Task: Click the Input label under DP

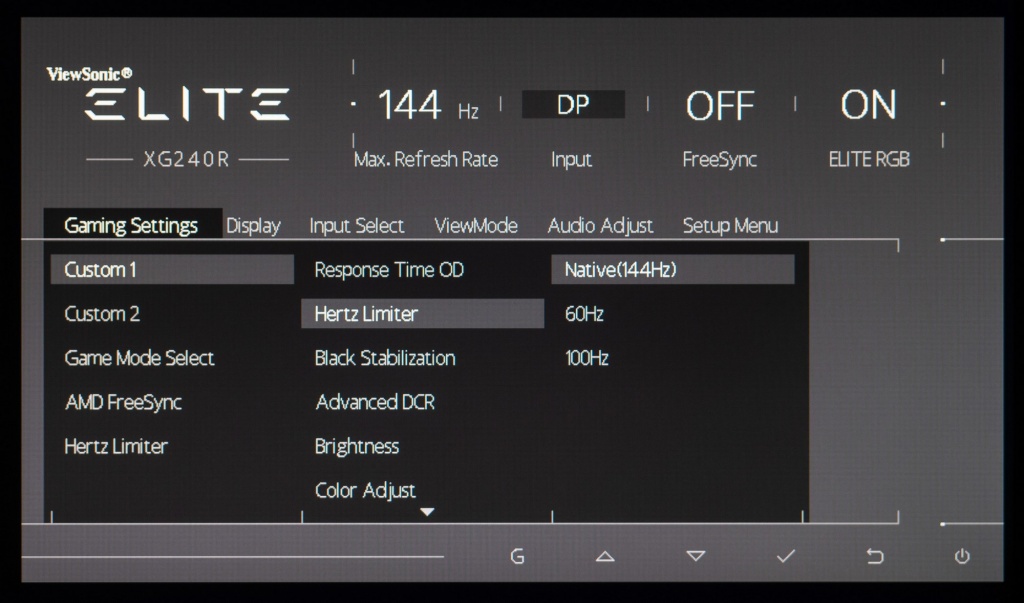Action: pyautogui.click(x=571, y=159)
